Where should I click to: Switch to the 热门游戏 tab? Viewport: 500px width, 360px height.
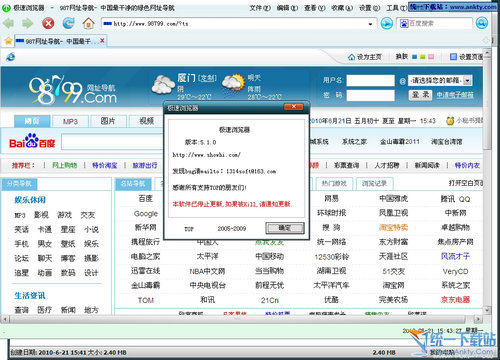point(334,183)
